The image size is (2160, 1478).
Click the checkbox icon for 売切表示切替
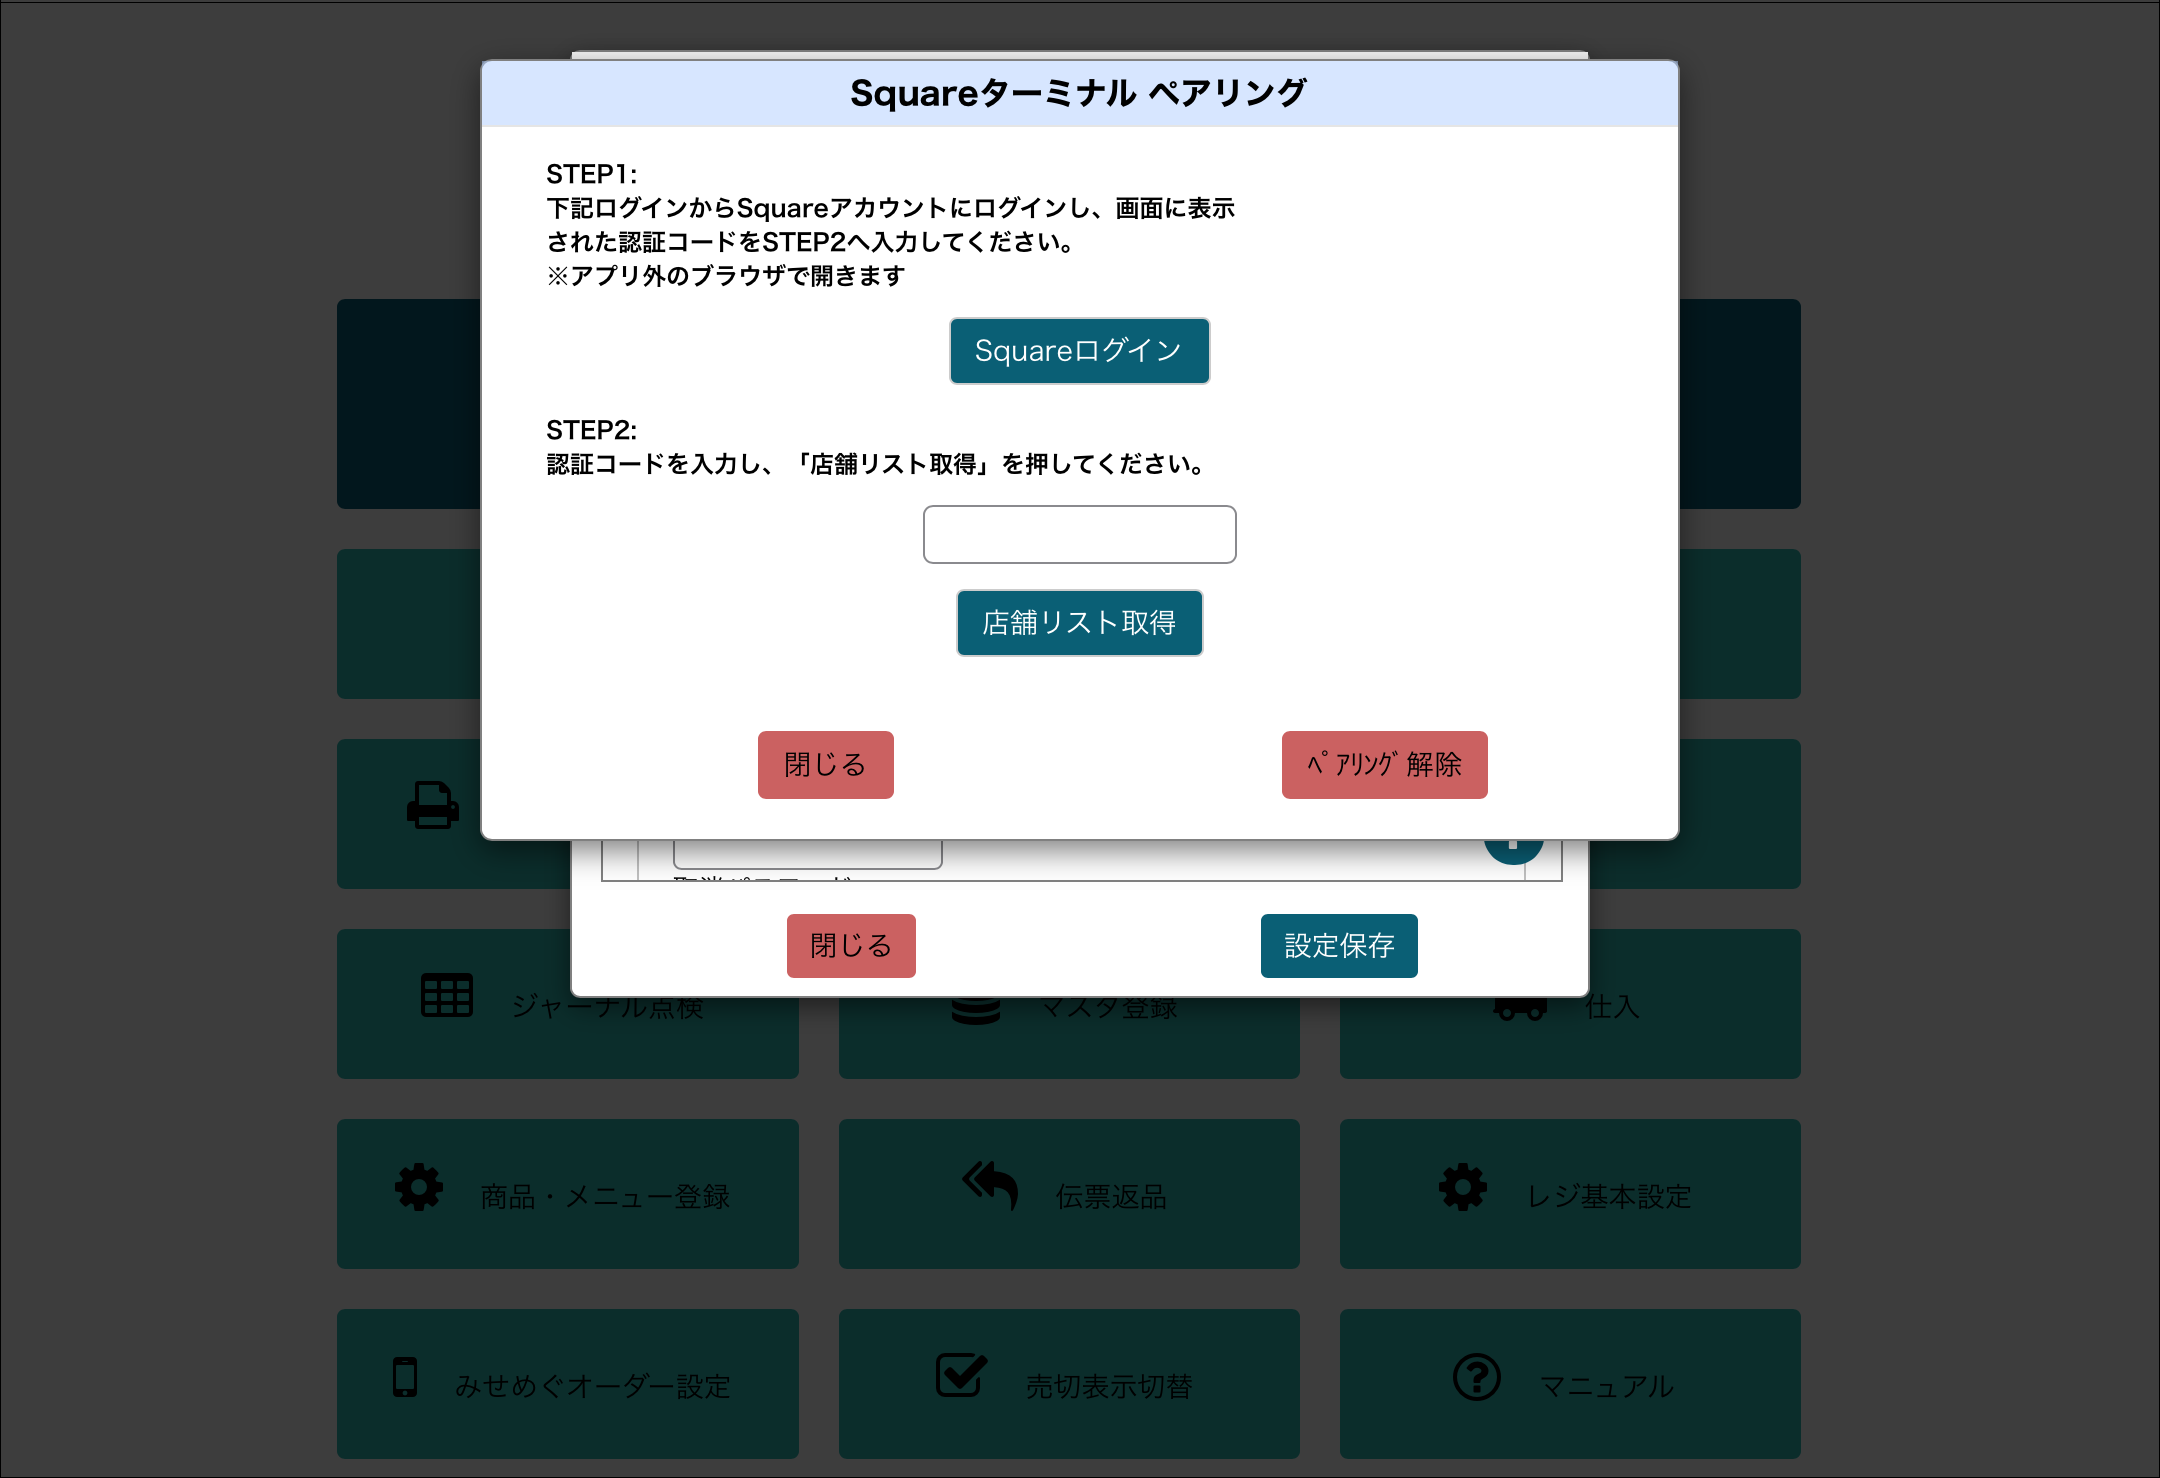tap(961, 1376)
